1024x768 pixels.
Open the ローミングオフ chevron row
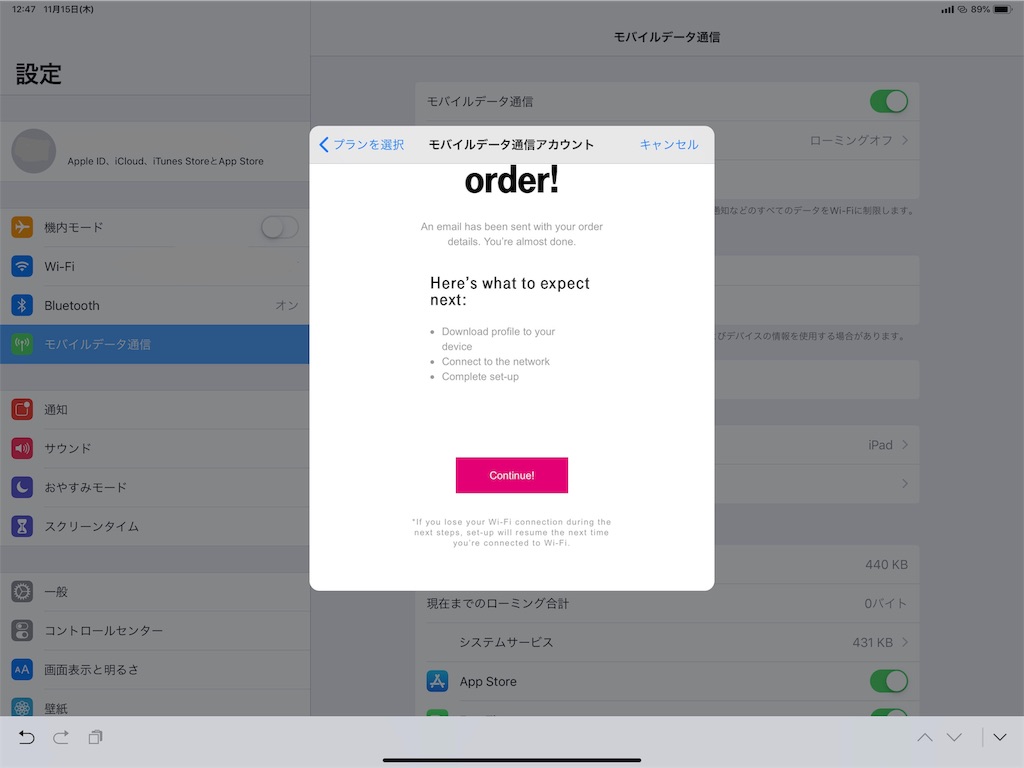[x=904, y=140]
